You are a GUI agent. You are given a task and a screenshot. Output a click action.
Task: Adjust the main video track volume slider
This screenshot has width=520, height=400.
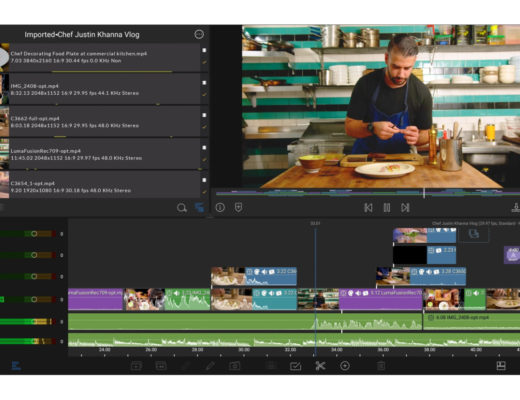34,299
